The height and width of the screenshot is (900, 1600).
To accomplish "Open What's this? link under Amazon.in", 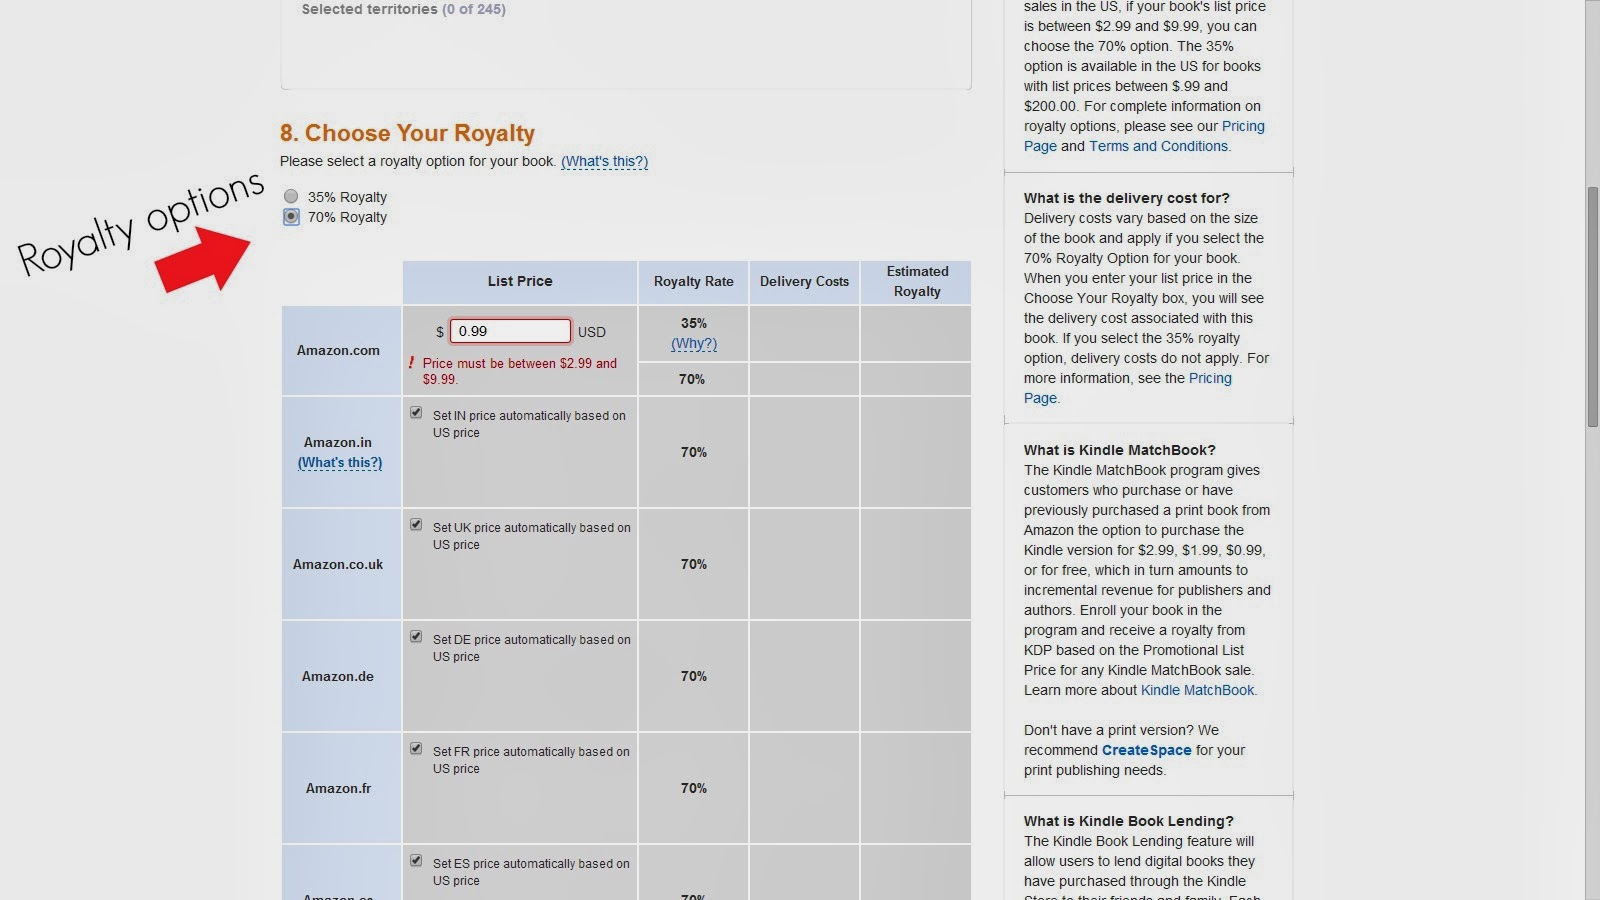I will click(340, 462).
